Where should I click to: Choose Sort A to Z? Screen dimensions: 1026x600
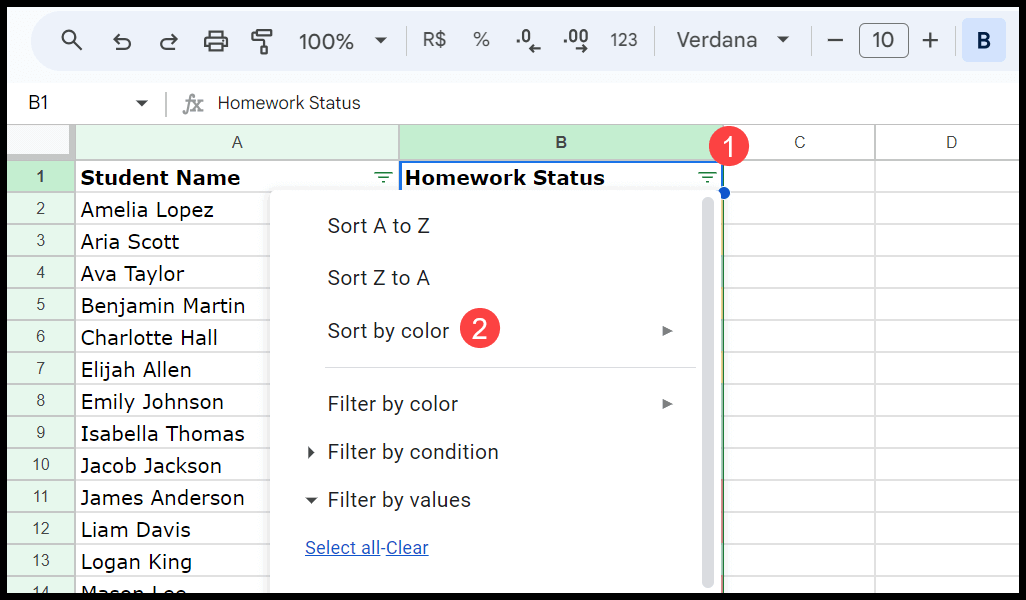coord(378,226)
